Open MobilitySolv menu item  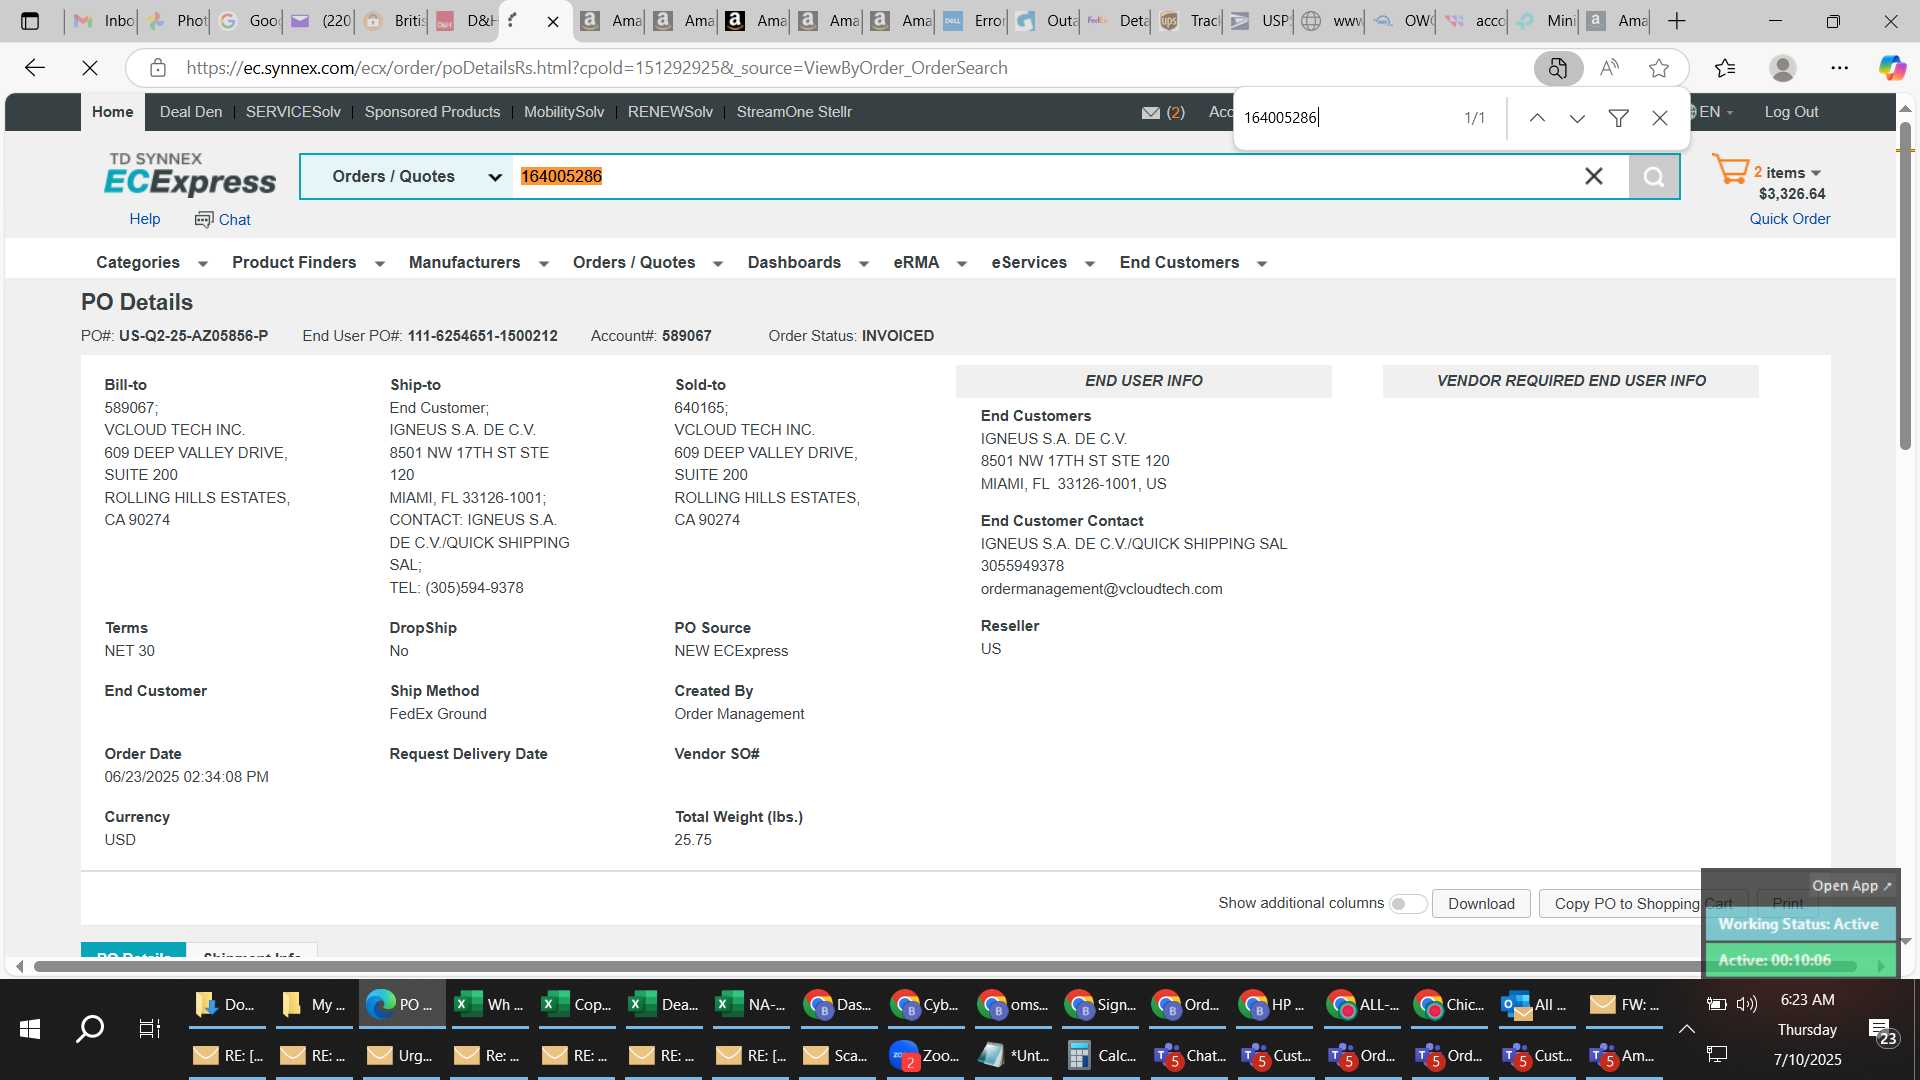click(x=564, y=112)
